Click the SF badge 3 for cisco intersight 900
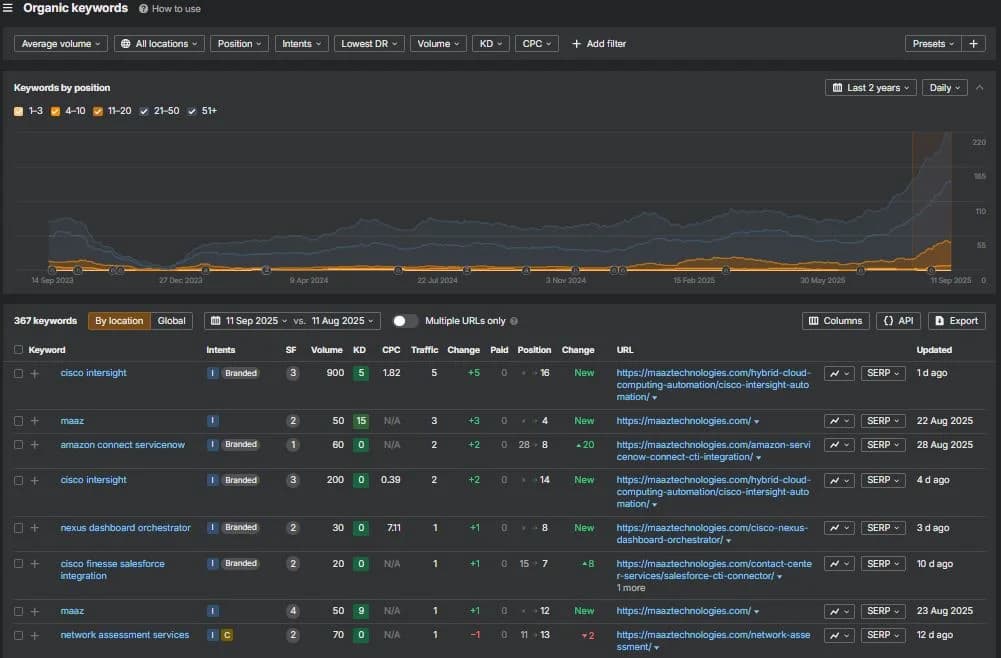The width and height of the screenshot is (1001, 658). [x=292, y=373]
